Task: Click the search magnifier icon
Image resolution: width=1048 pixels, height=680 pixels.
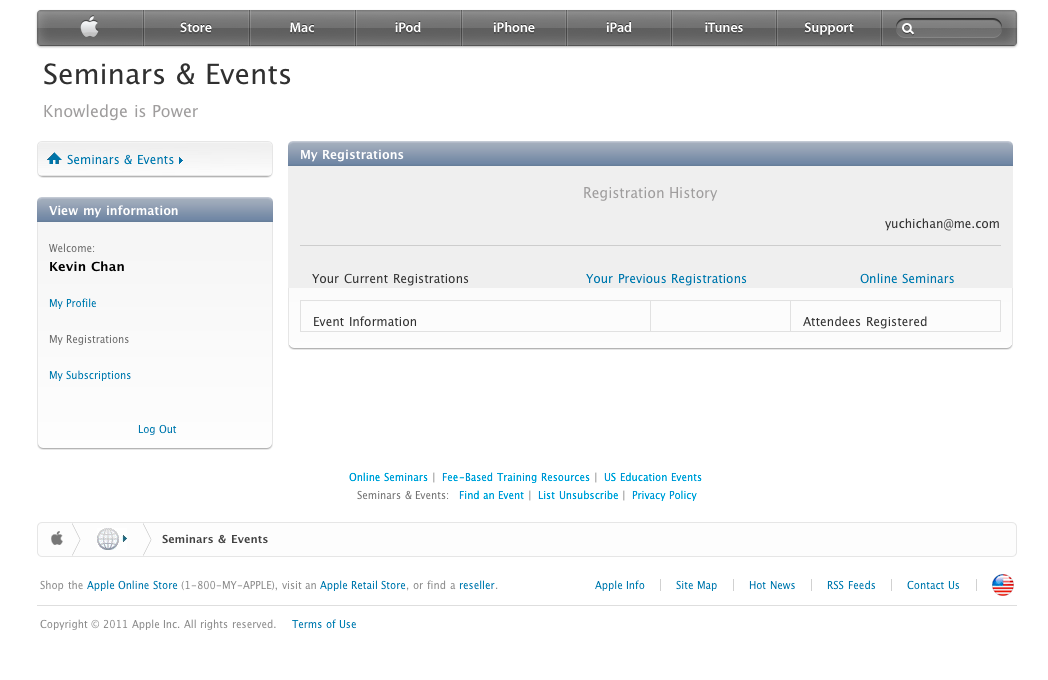Action: pos(908,29)
